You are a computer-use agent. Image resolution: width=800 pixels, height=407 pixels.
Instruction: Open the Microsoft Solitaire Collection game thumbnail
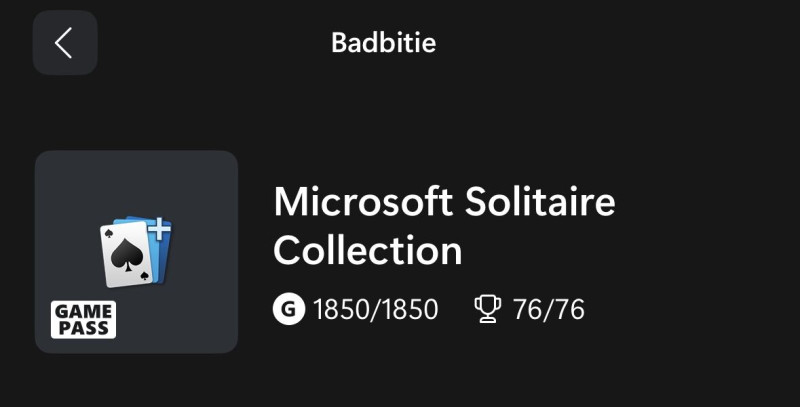point(136,251)
